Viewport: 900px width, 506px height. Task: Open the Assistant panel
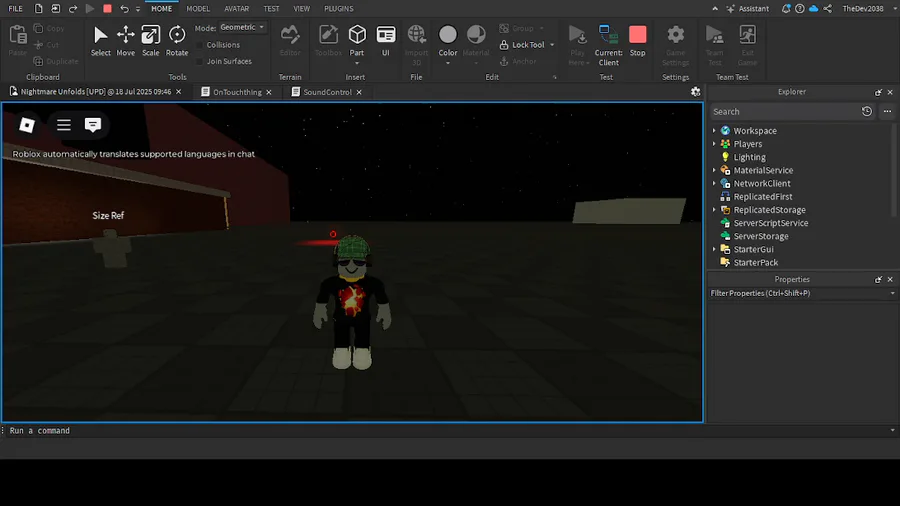point(748,9)
